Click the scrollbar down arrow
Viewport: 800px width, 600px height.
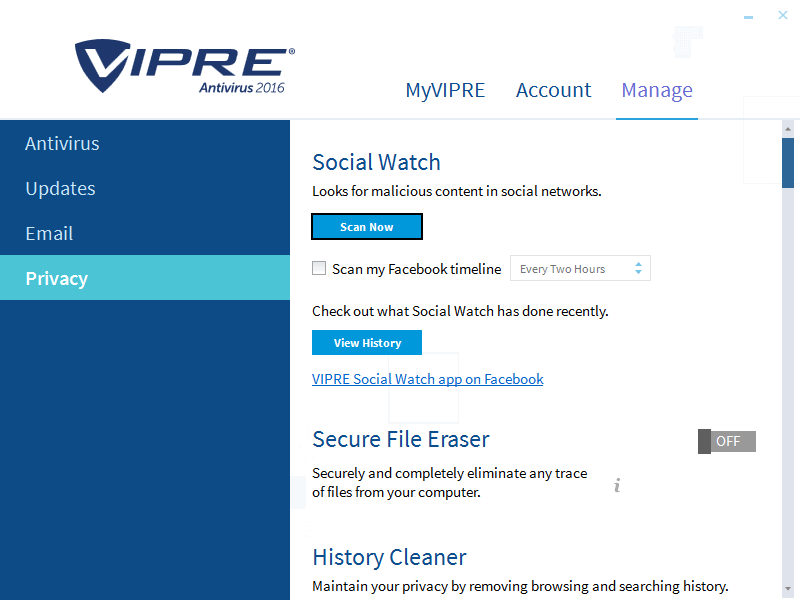(x=790, y=590)
